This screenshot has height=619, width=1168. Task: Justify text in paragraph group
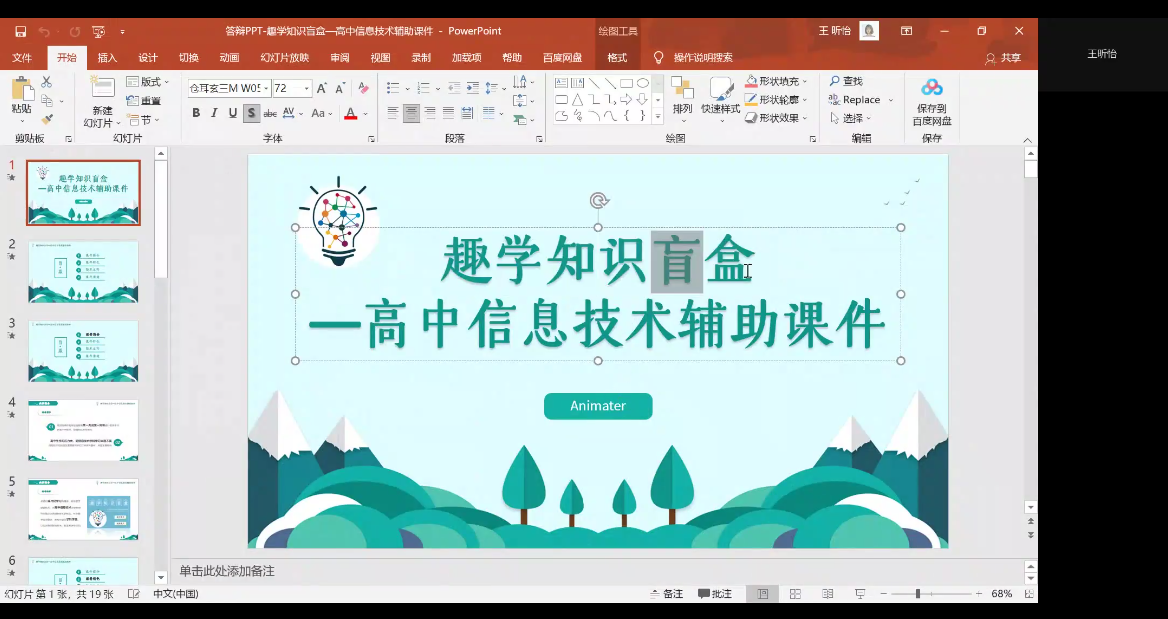tap(448, 112)
